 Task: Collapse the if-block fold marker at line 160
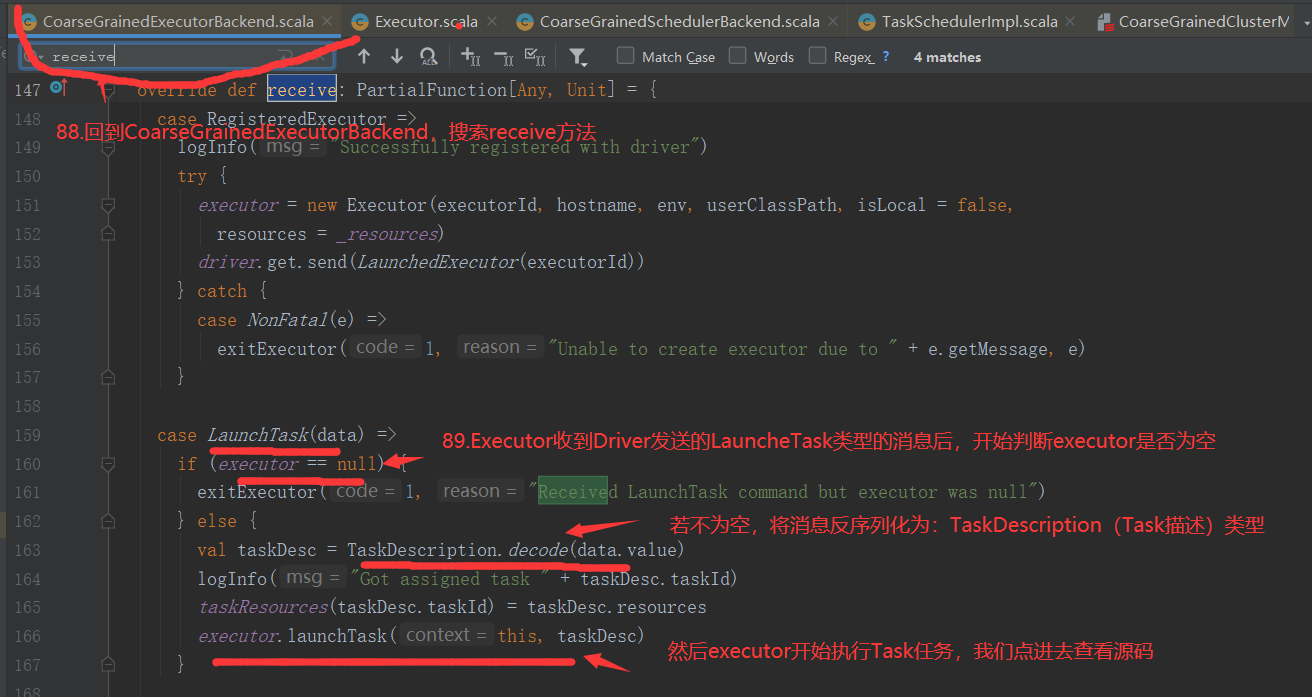pyautogui.click(x=107, y=464)
